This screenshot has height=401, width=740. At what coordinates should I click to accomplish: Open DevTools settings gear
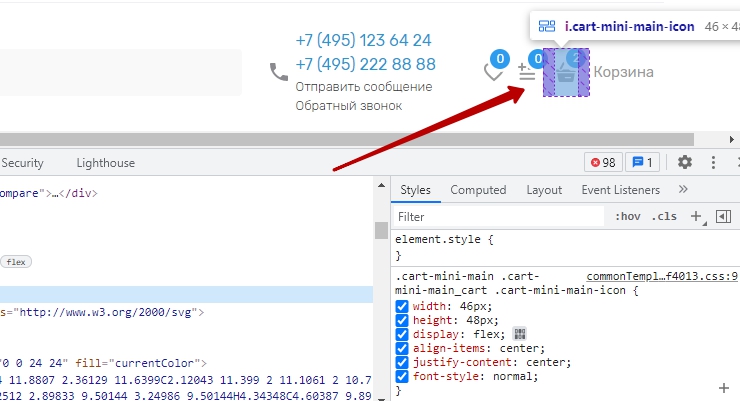[x=685, y=162]
